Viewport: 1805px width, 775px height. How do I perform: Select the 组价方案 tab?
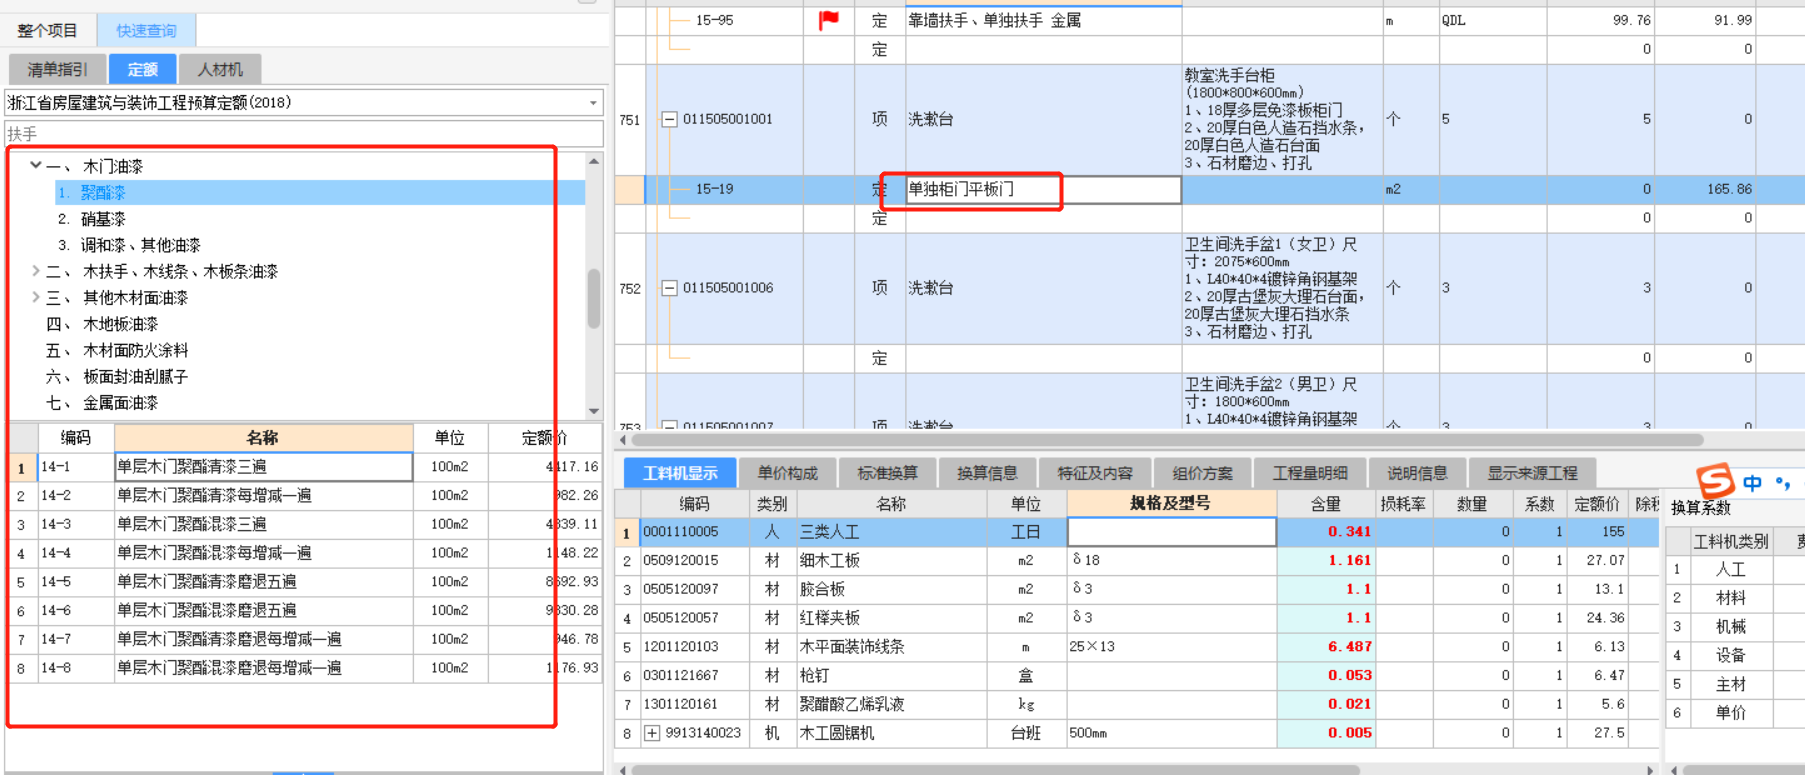tap(1202, 473)
